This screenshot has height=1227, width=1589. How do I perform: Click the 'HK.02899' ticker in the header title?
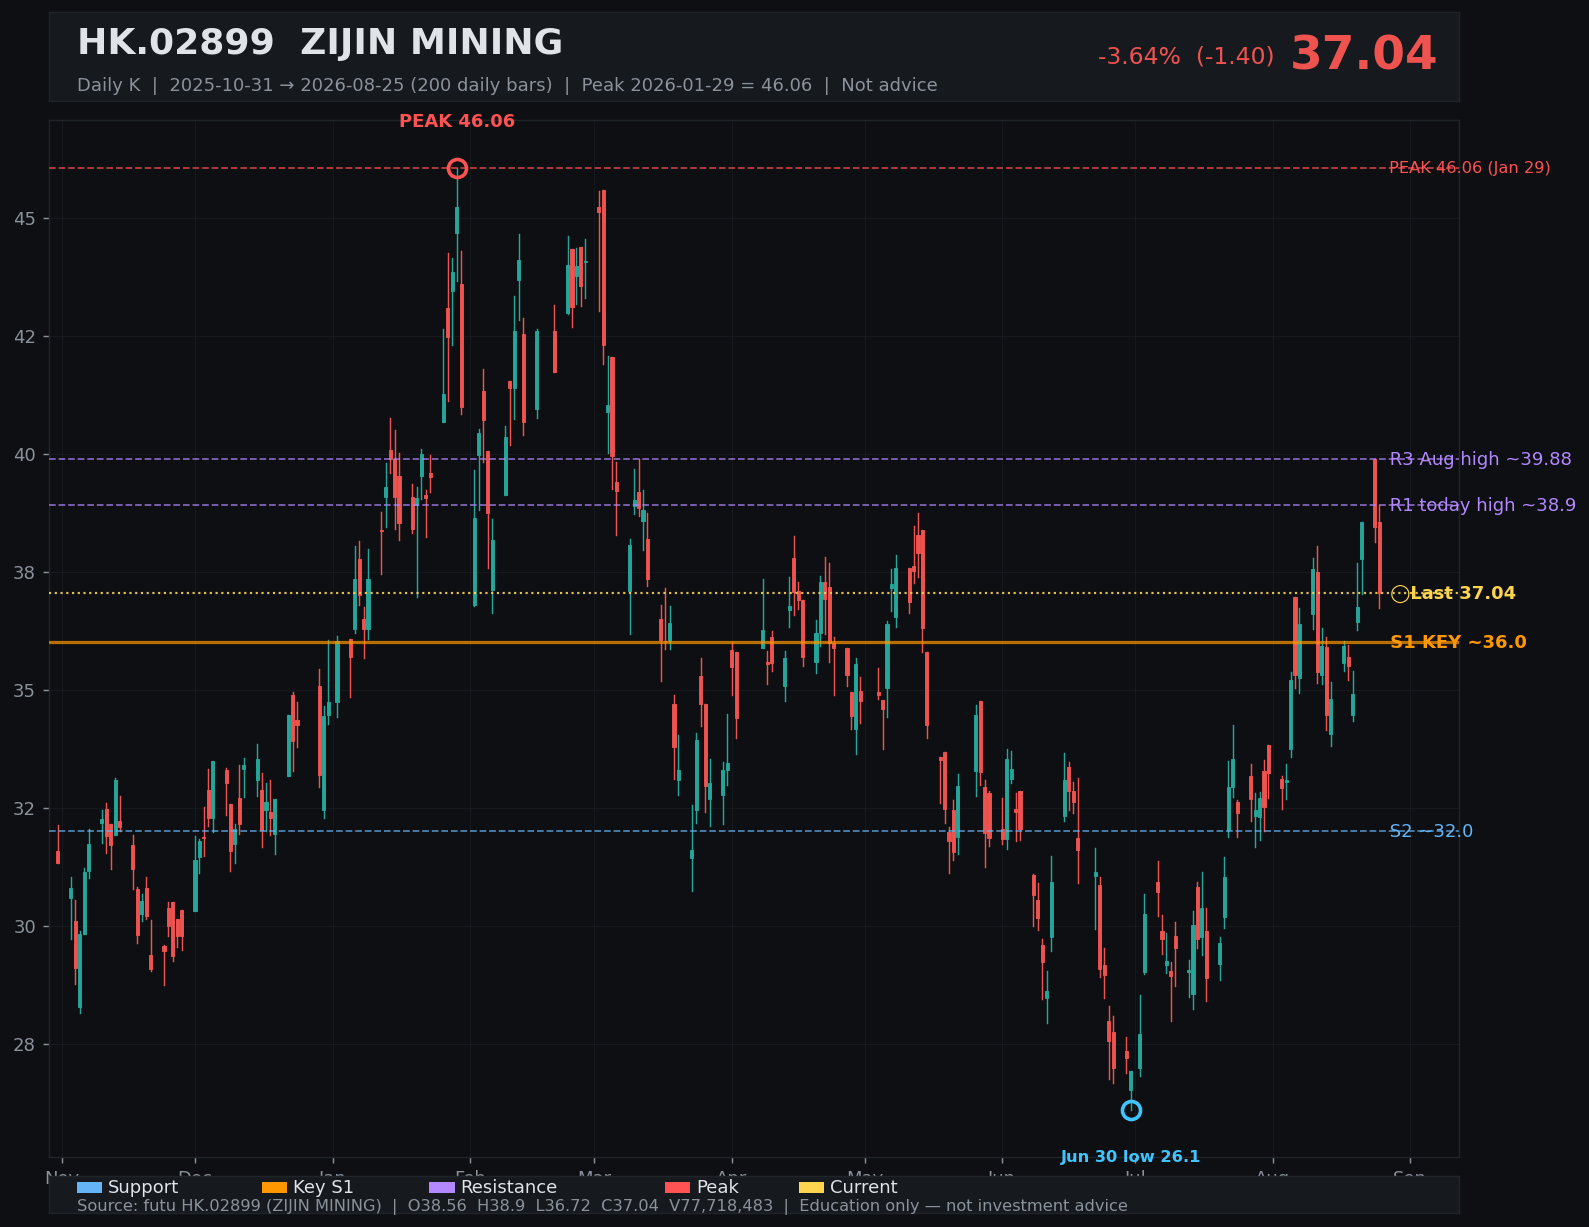175,43
